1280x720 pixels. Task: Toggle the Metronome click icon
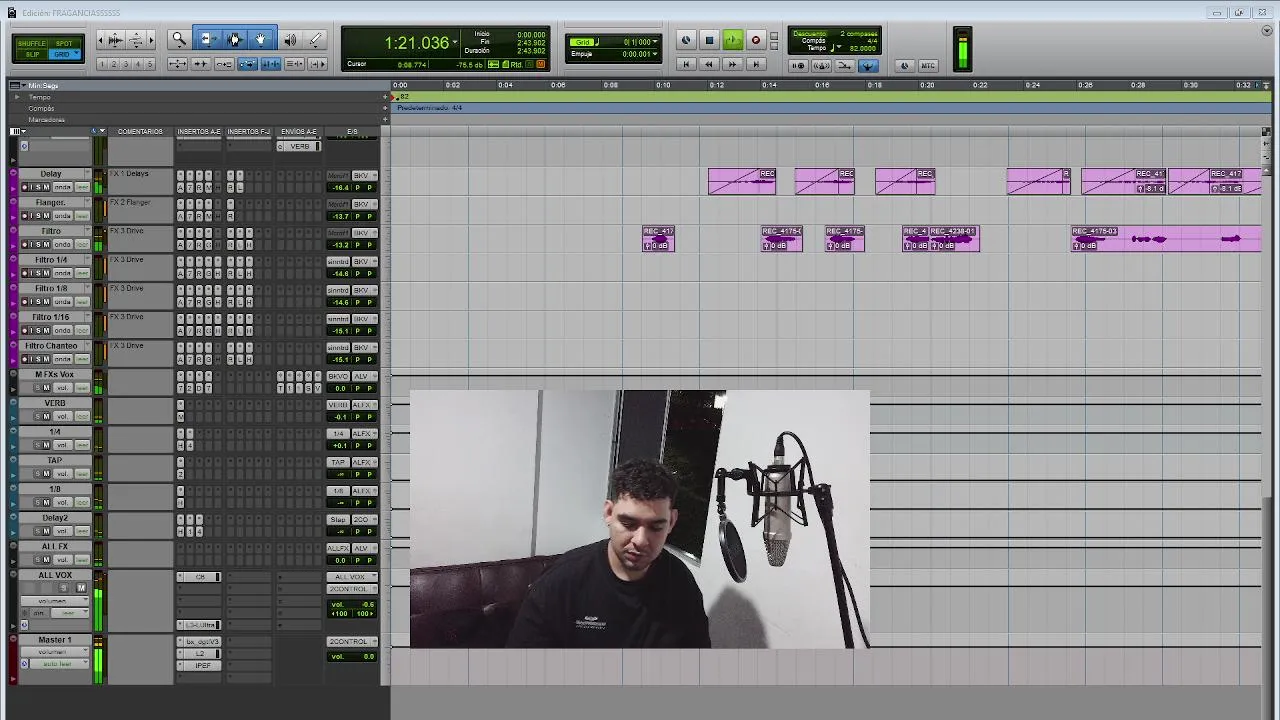(821, 65)
